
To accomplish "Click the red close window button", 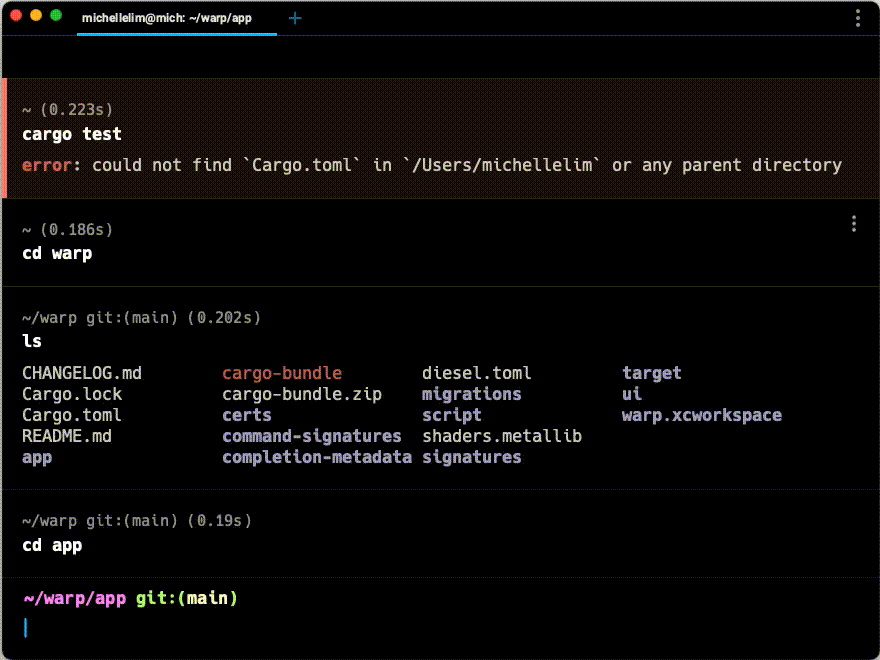I will coord(16,15).
